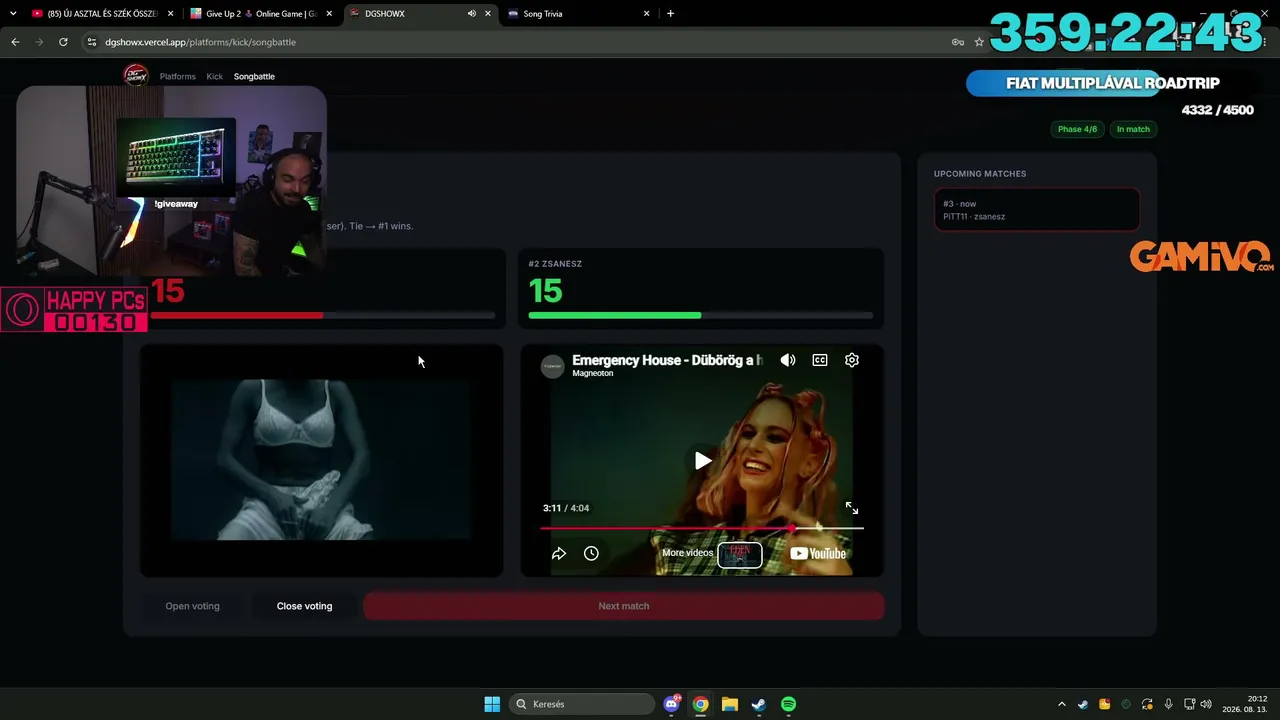Open Steam from the taskbar
Image resolution: width=1280 pixels, height=720 pixels.
[x=759, y=704]
